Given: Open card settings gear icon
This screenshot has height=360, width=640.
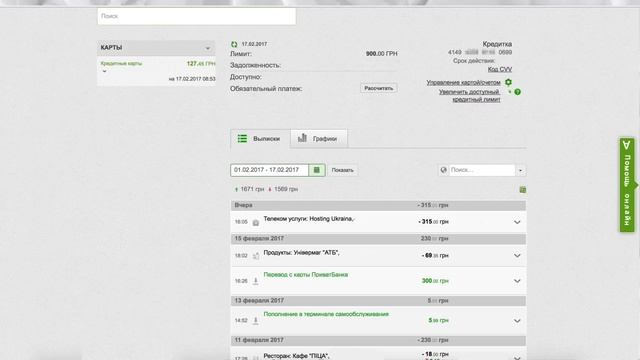Looking at the screenshot, I should pos(508,82).
